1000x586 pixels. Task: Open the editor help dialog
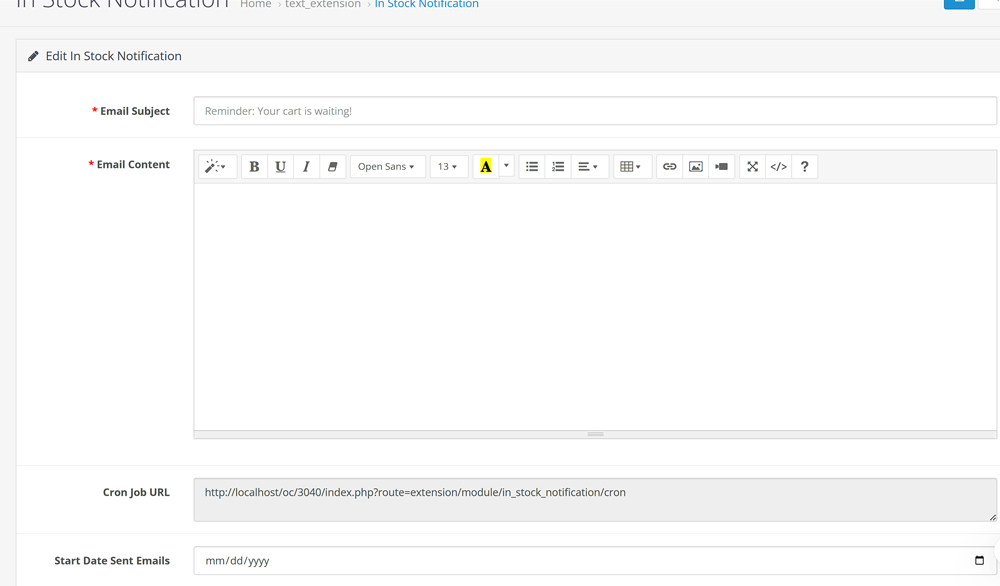pos(804,167)
